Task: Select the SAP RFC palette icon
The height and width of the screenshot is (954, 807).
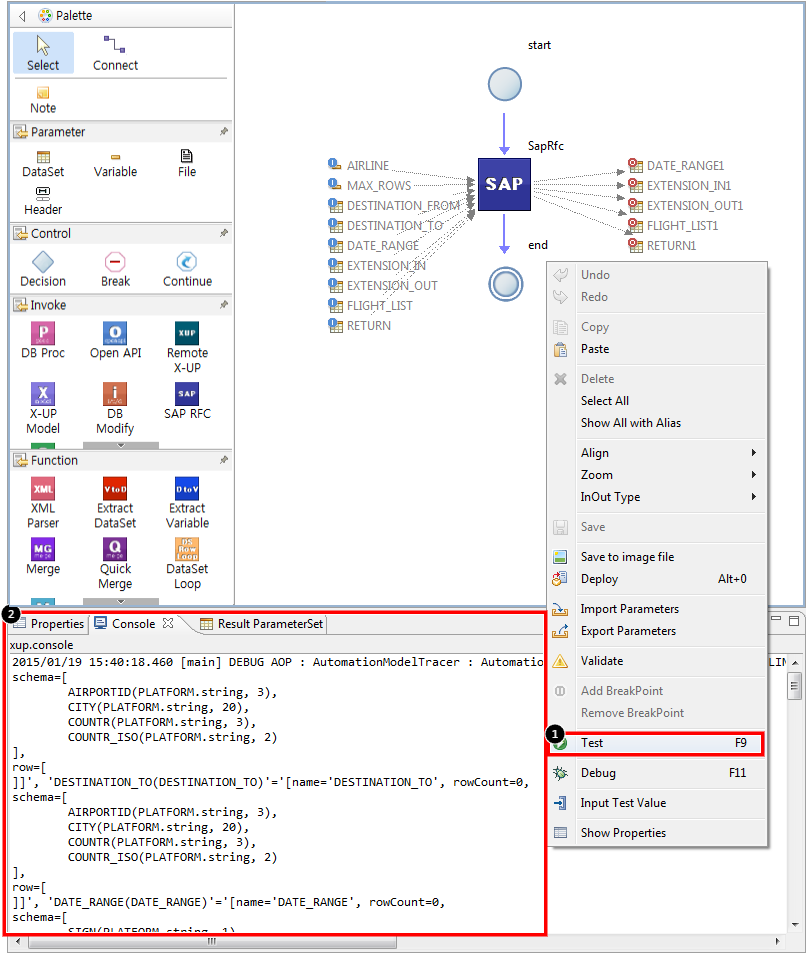Action: coord(187,401)
